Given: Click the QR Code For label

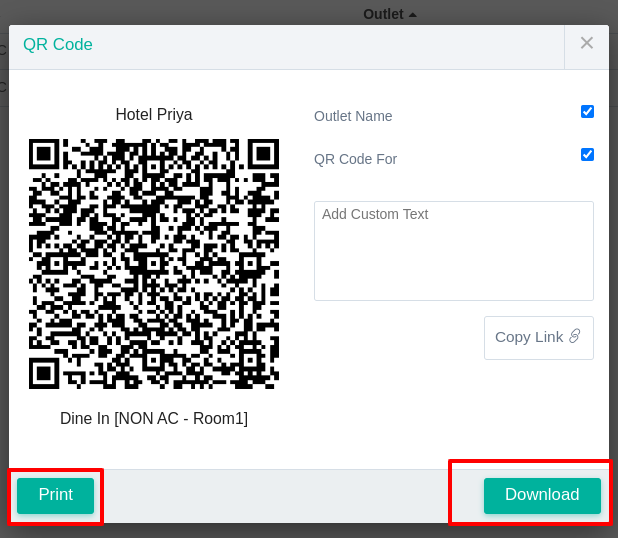Looking at the screenshot, I should click(x=355, y=159).
